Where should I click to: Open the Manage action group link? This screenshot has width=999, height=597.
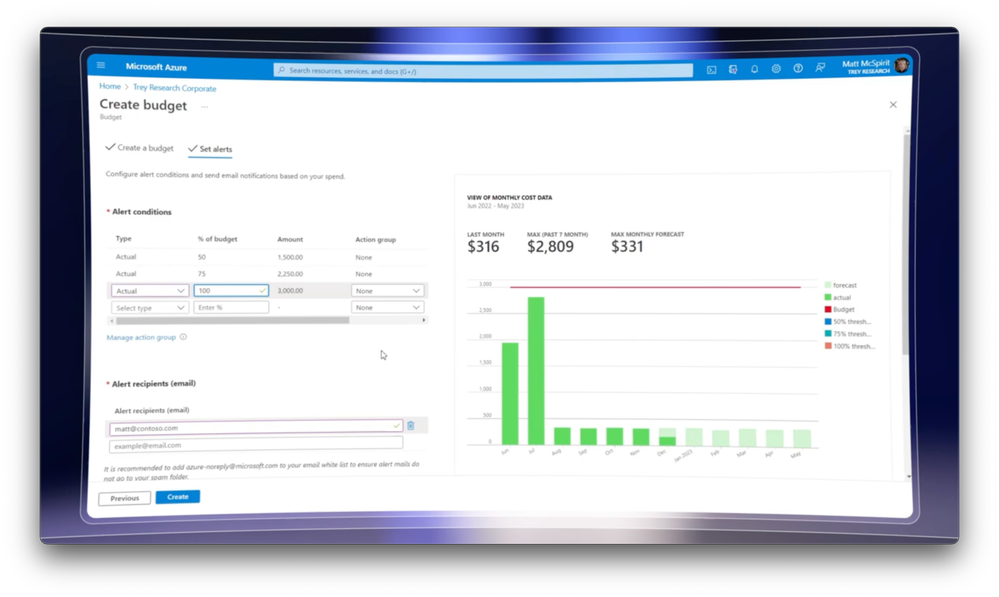pyautogui.click(x=141, y=337)
